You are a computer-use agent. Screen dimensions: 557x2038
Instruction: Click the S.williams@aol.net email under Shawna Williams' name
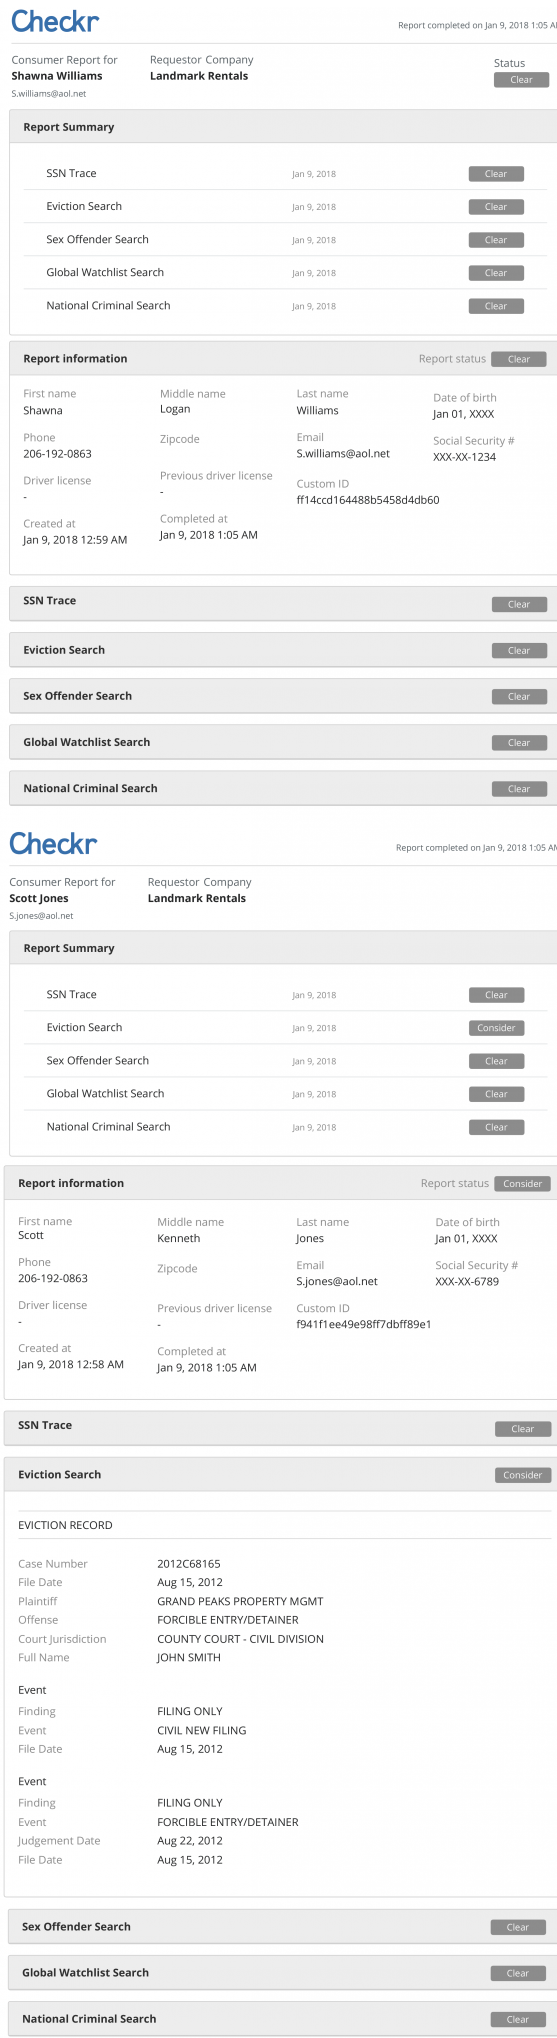click(x=48, y=94)
